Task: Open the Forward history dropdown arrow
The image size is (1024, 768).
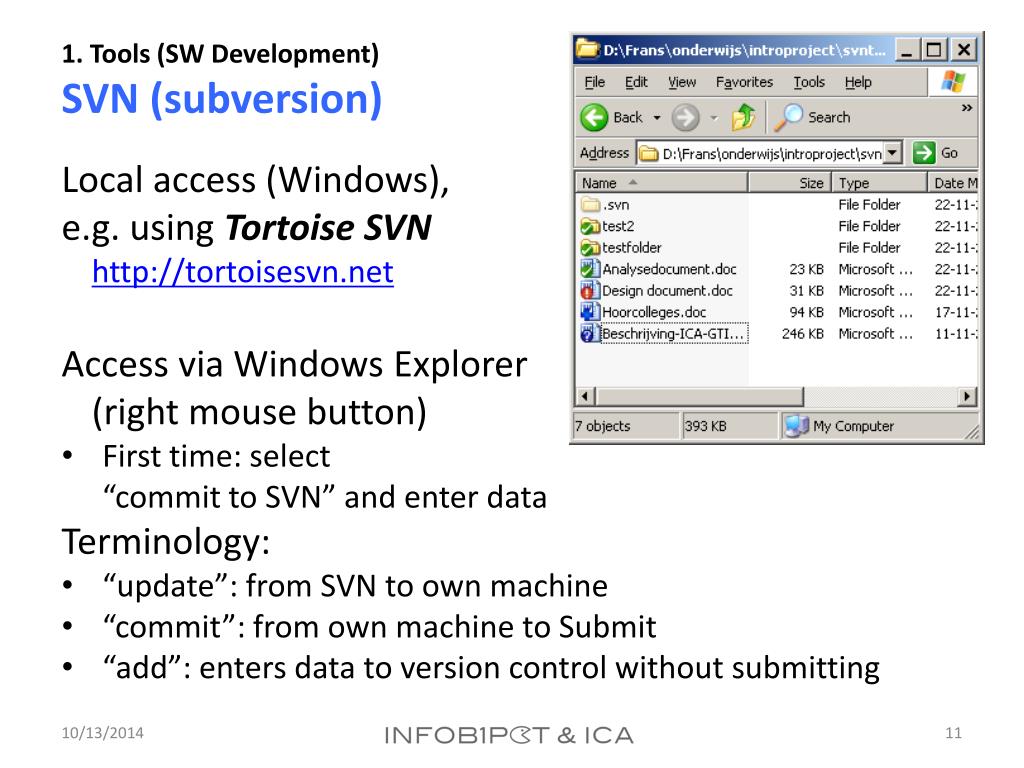Action: [714, 118]
